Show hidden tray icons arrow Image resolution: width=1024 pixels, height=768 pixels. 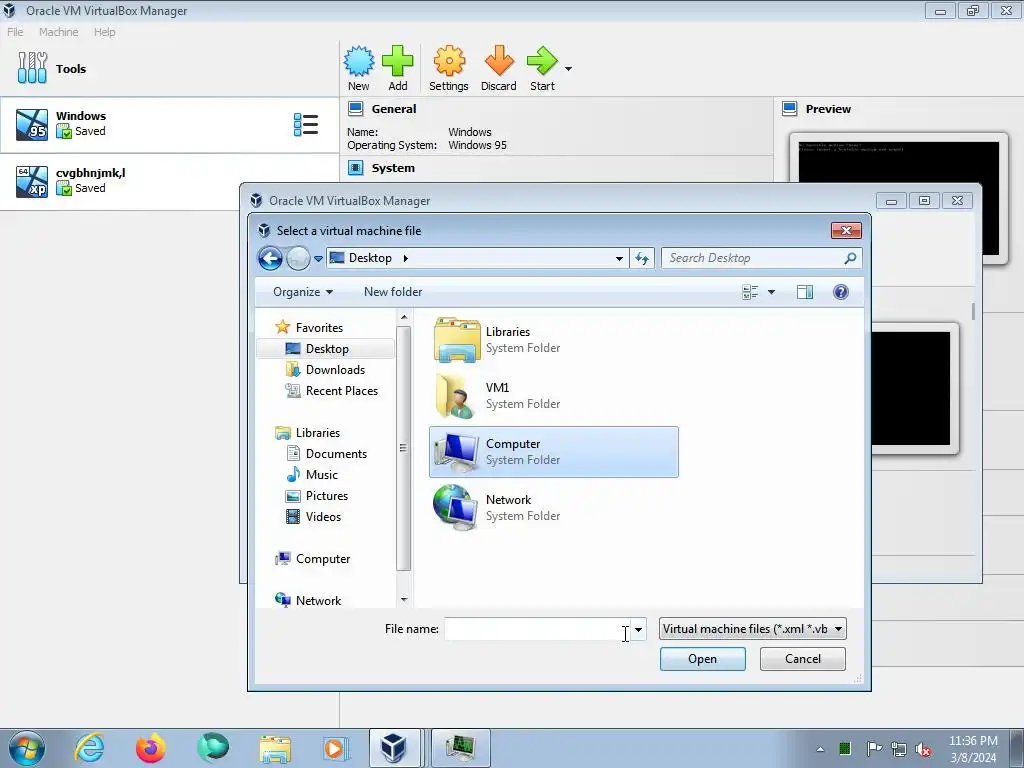pyautogui.click(x=820, y=749)
